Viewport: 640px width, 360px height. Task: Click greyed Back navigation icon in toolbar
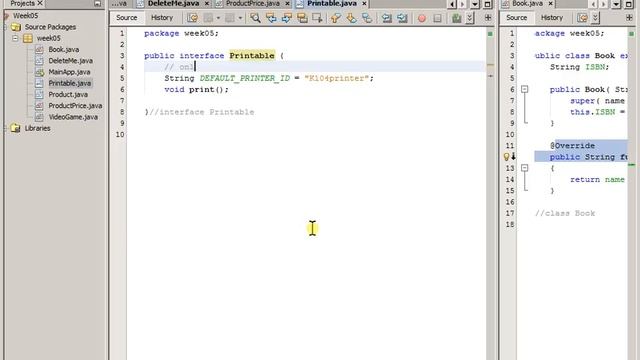coord(208,18)
